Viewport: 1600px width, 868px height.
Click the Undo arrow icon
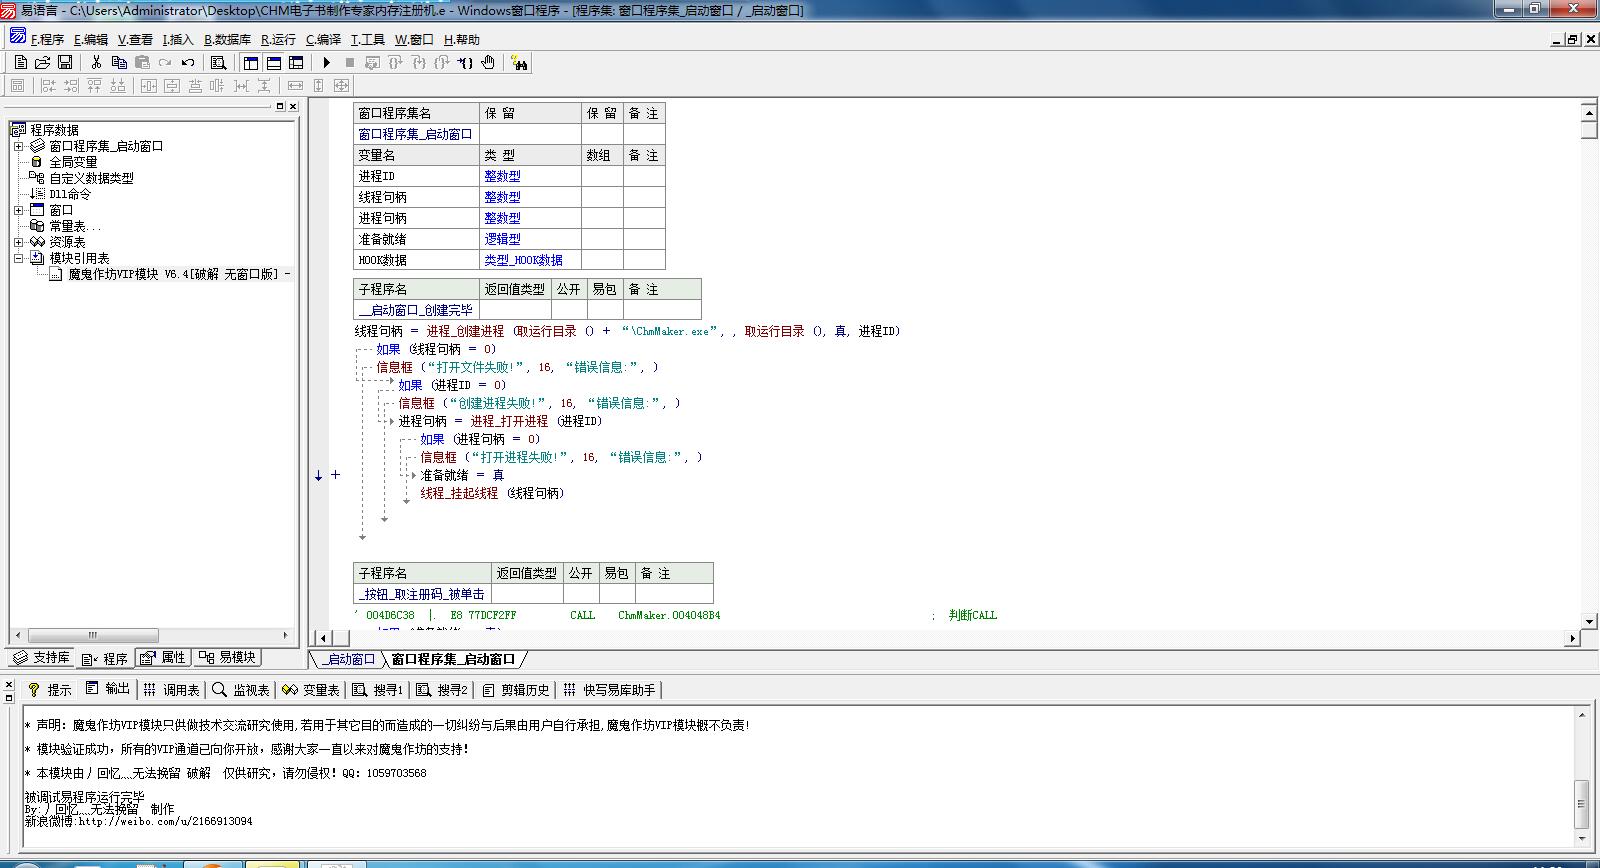188,62
